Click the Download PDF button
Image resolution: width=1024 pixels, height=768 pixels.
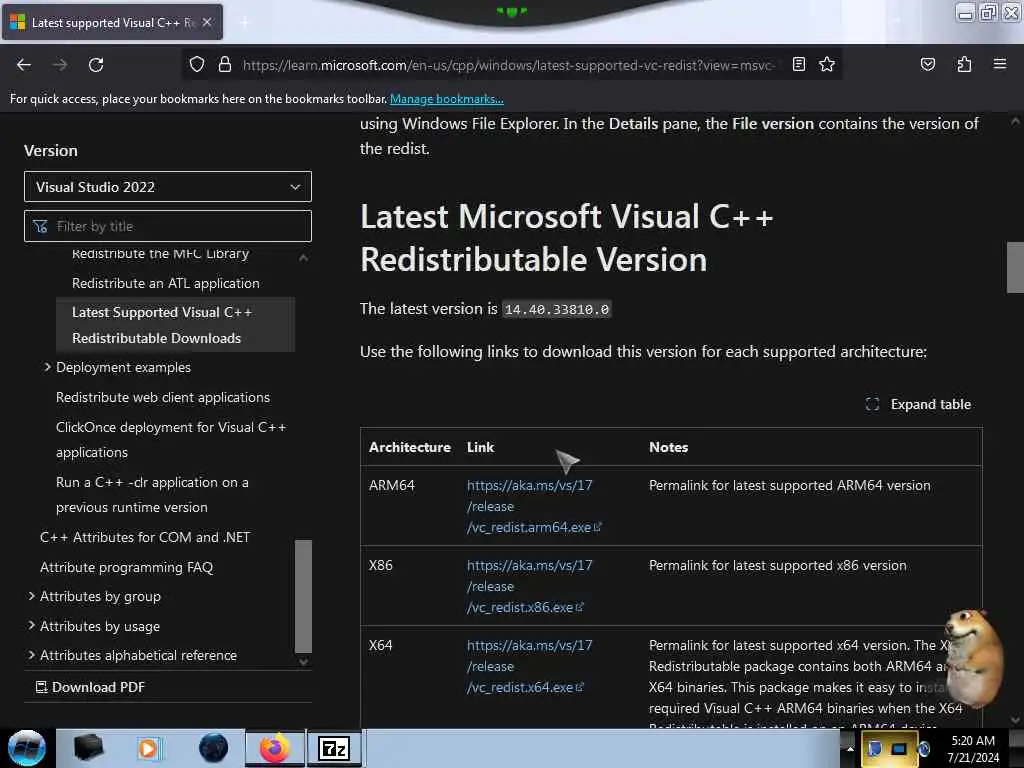coord(90,687)
